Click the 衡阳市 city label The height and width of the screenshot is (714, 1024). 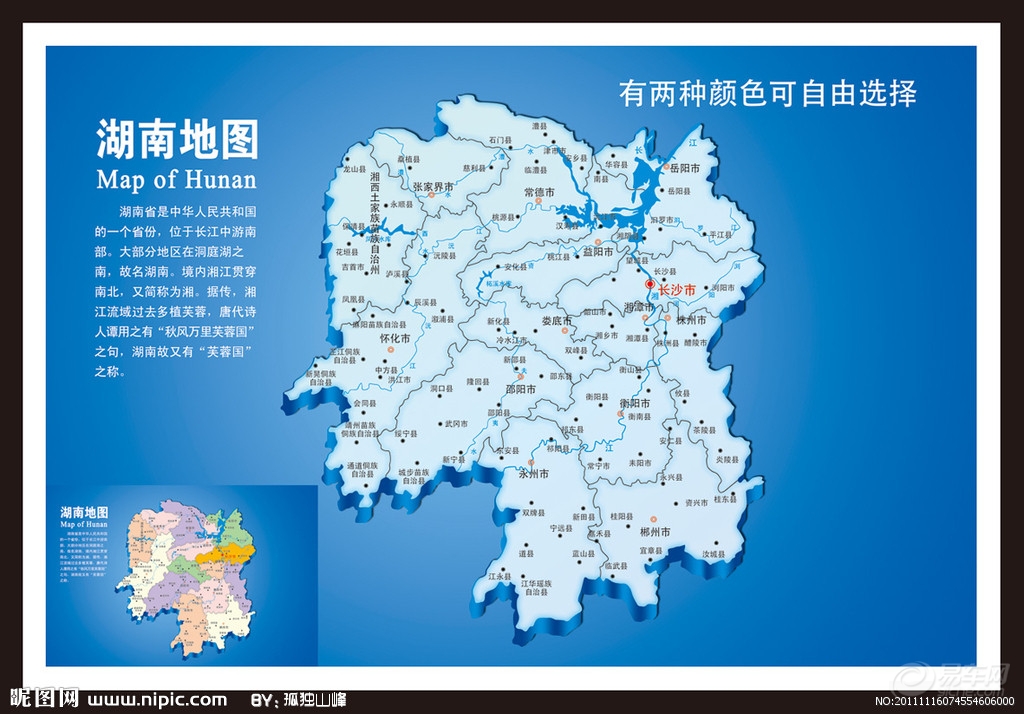click(635, 403)
